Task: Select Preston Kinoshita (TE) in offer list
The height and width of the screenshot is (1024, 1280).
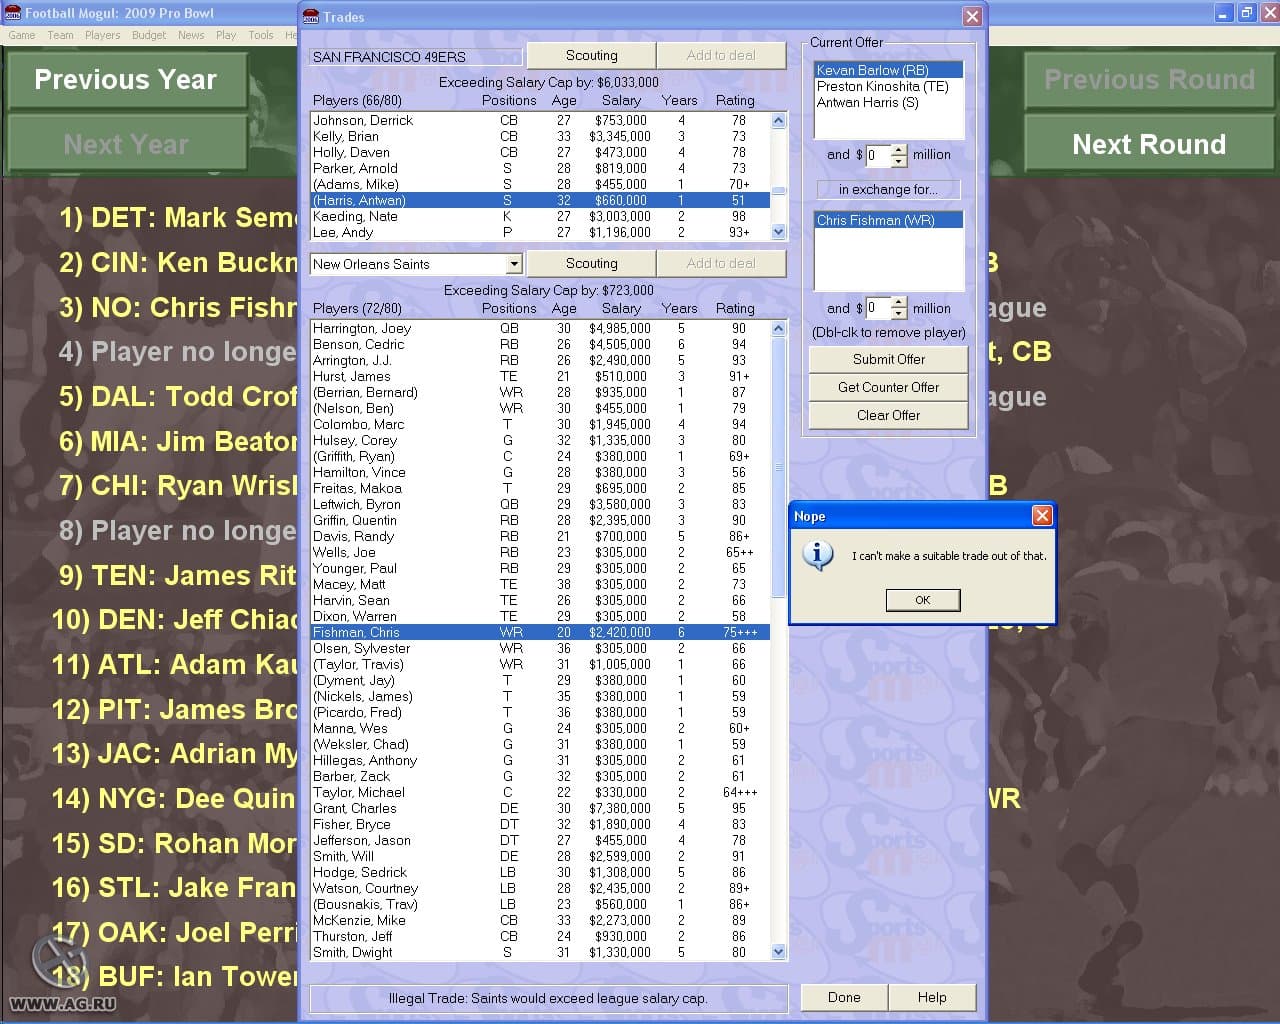Action: coord(888,86)
